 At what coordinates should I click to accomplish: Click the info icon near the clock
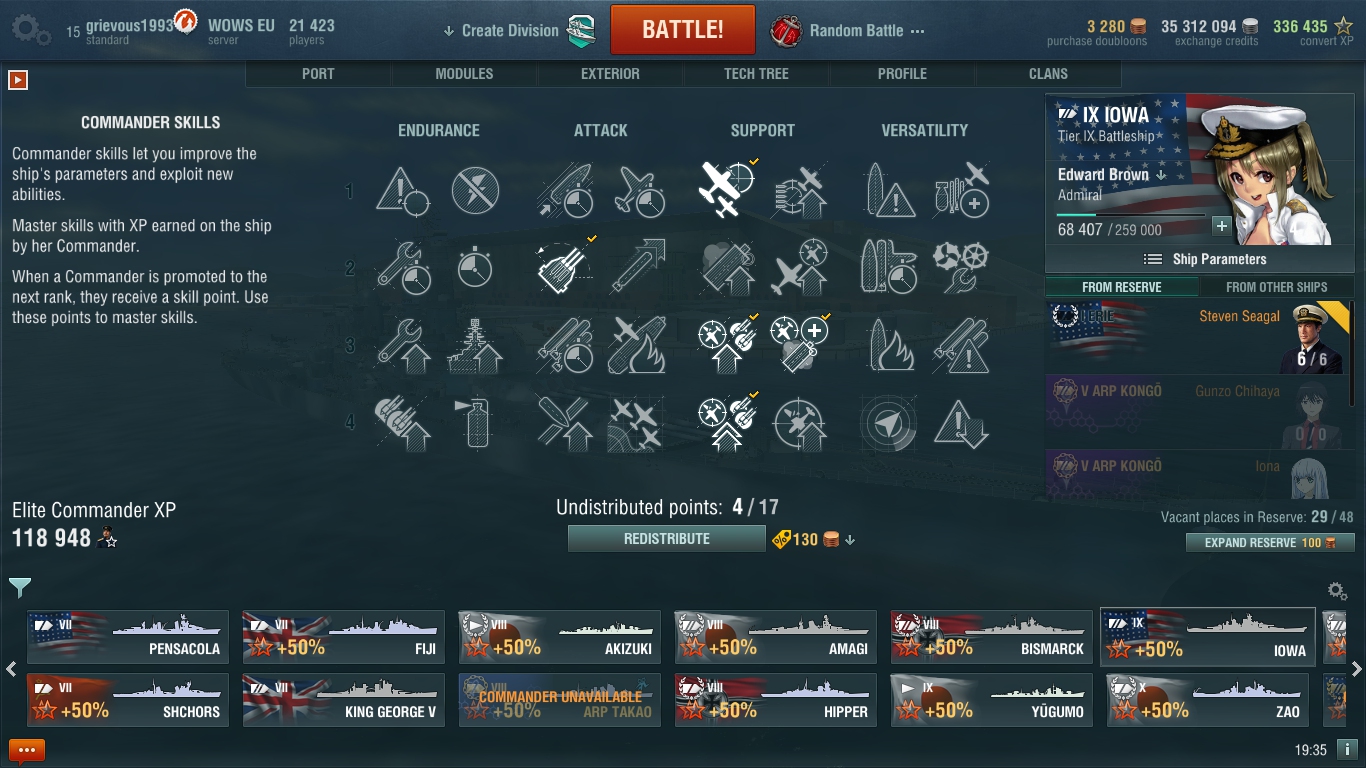coord(1346,749)
